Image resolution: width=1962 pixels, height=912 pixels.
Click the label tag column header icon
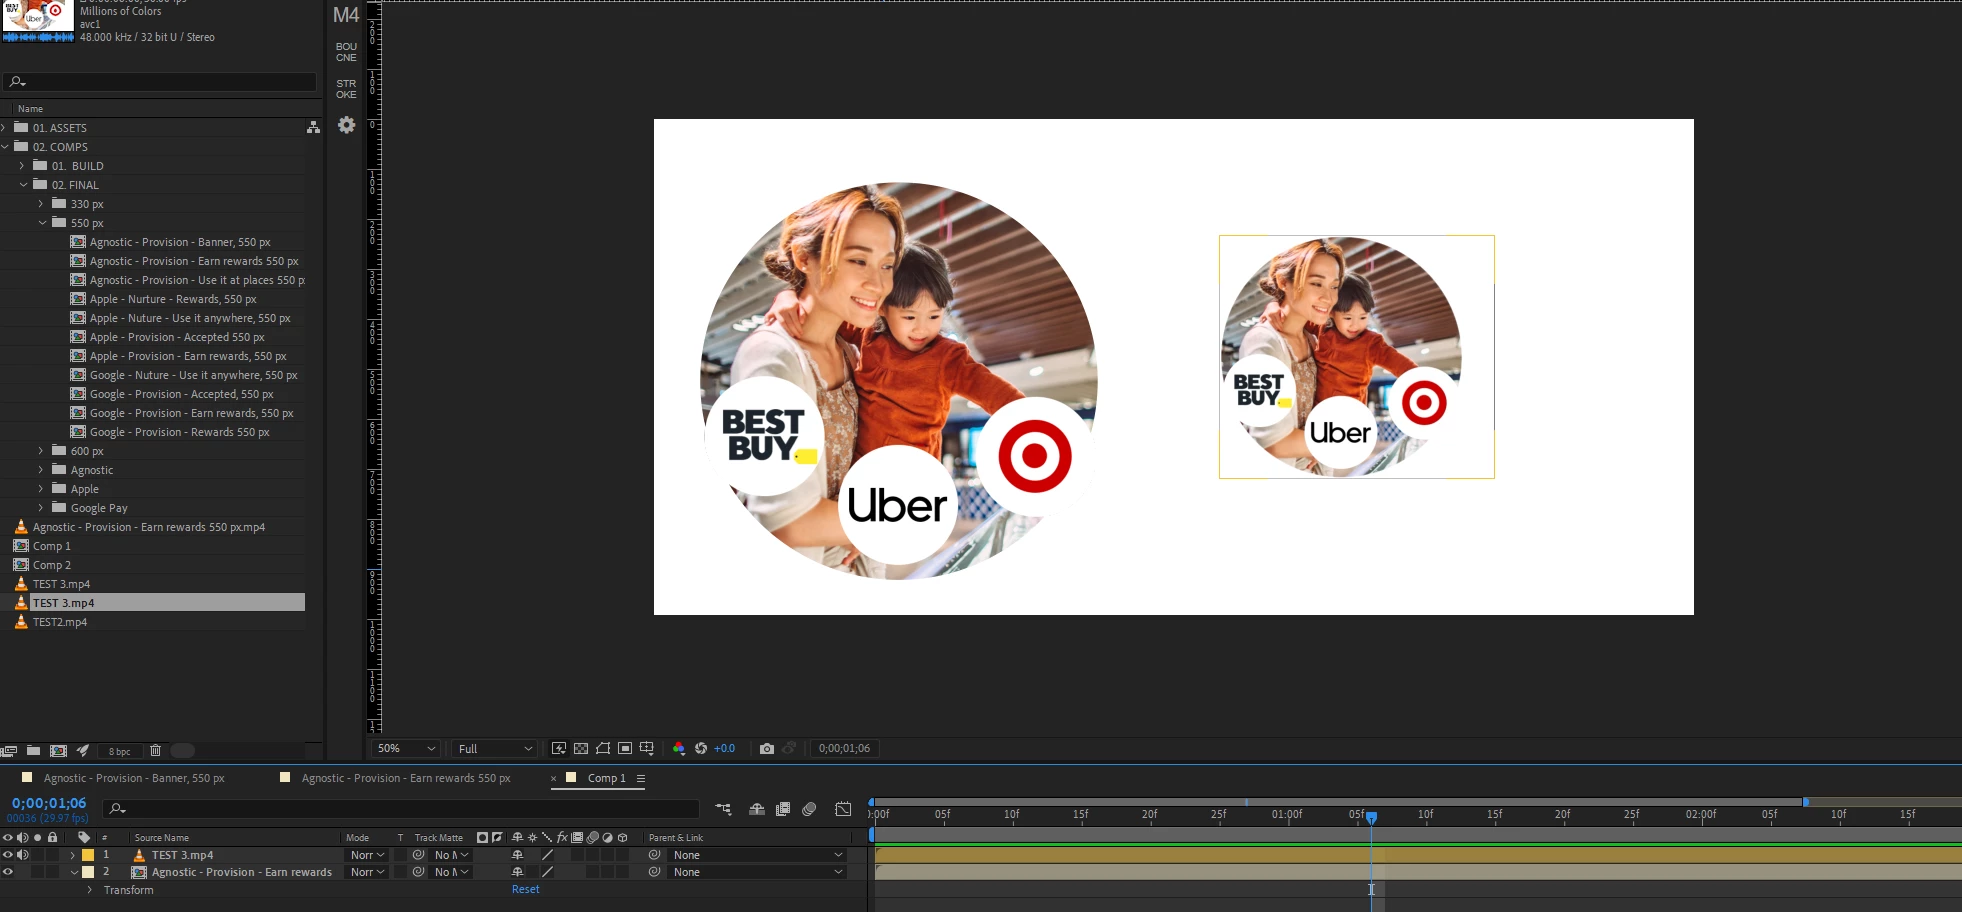[x=84, y=838]
